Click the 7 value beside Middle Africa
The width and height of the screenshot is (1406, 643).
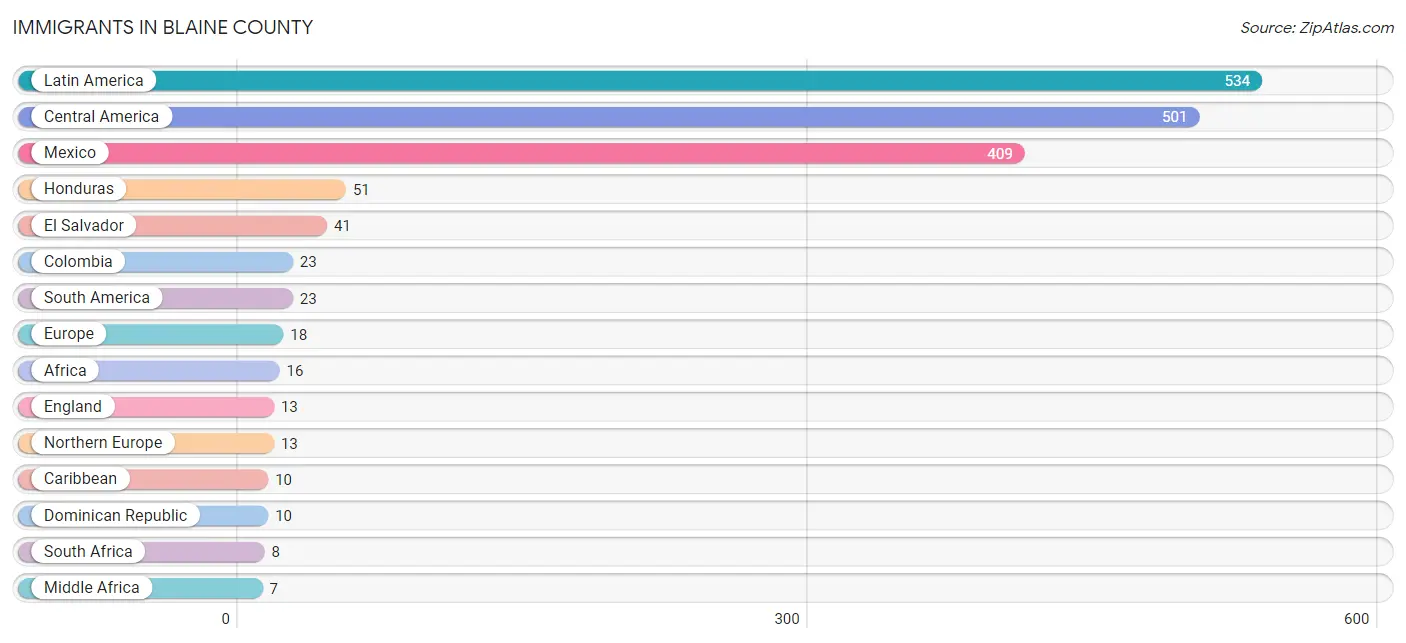coord(273,588)
